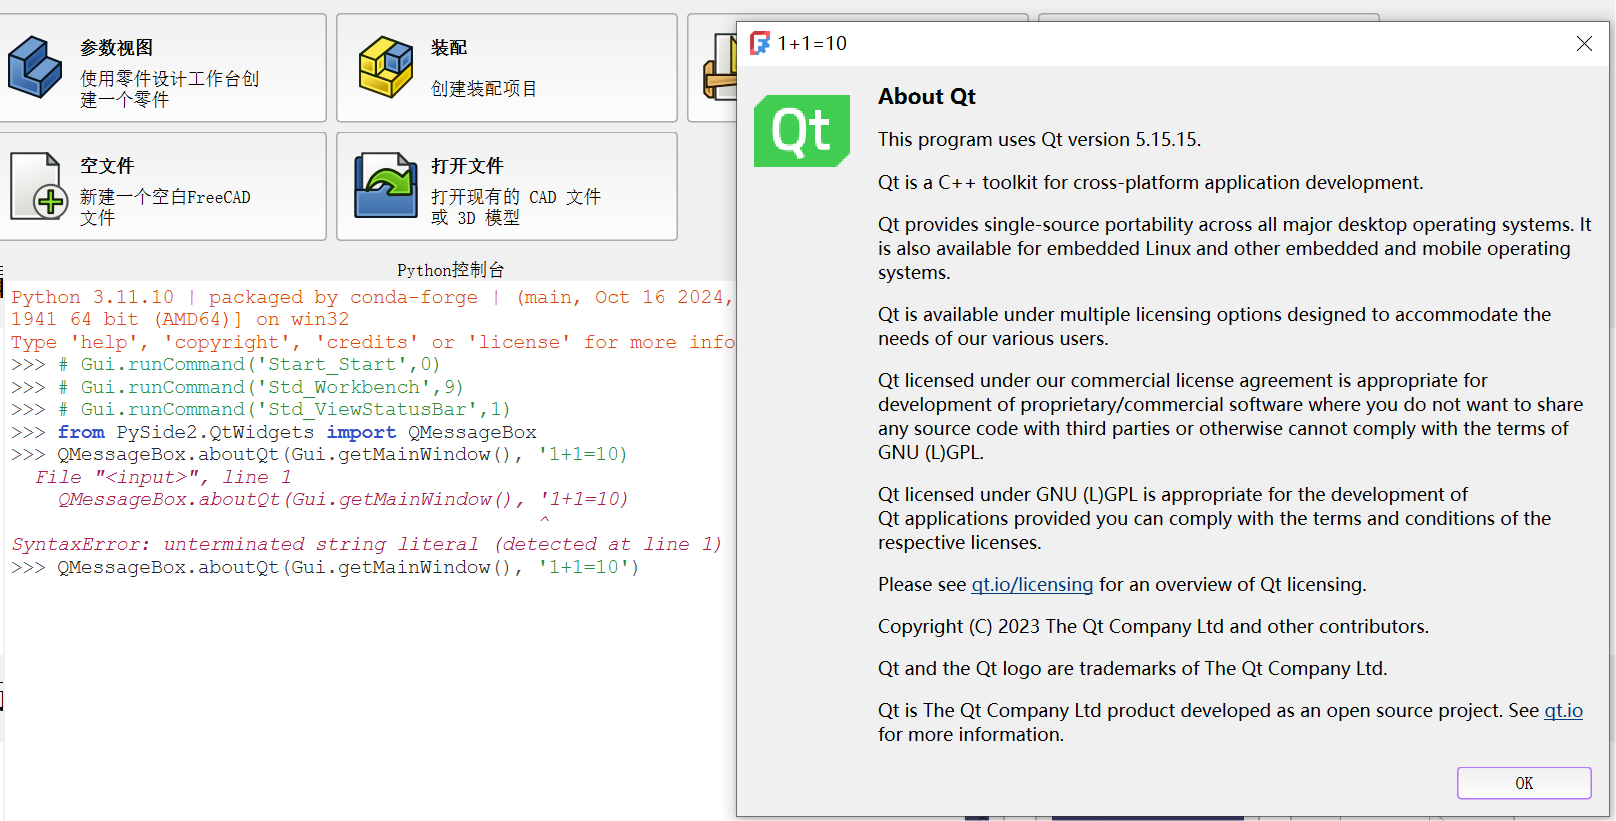Click the Gui.runCommand('Std_Workbench',9) line
The width and height of the screenshot is (1616, 821).
pyautogui.click(x=237, y=387)
